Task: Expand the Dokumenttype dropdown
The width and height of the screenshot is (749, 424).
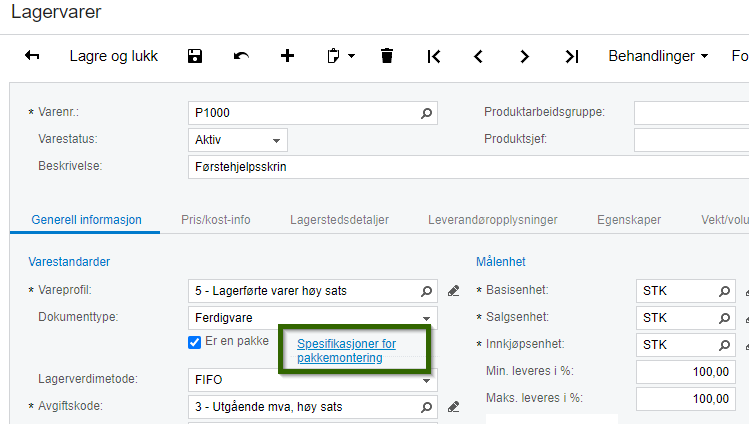Action: 427,319
